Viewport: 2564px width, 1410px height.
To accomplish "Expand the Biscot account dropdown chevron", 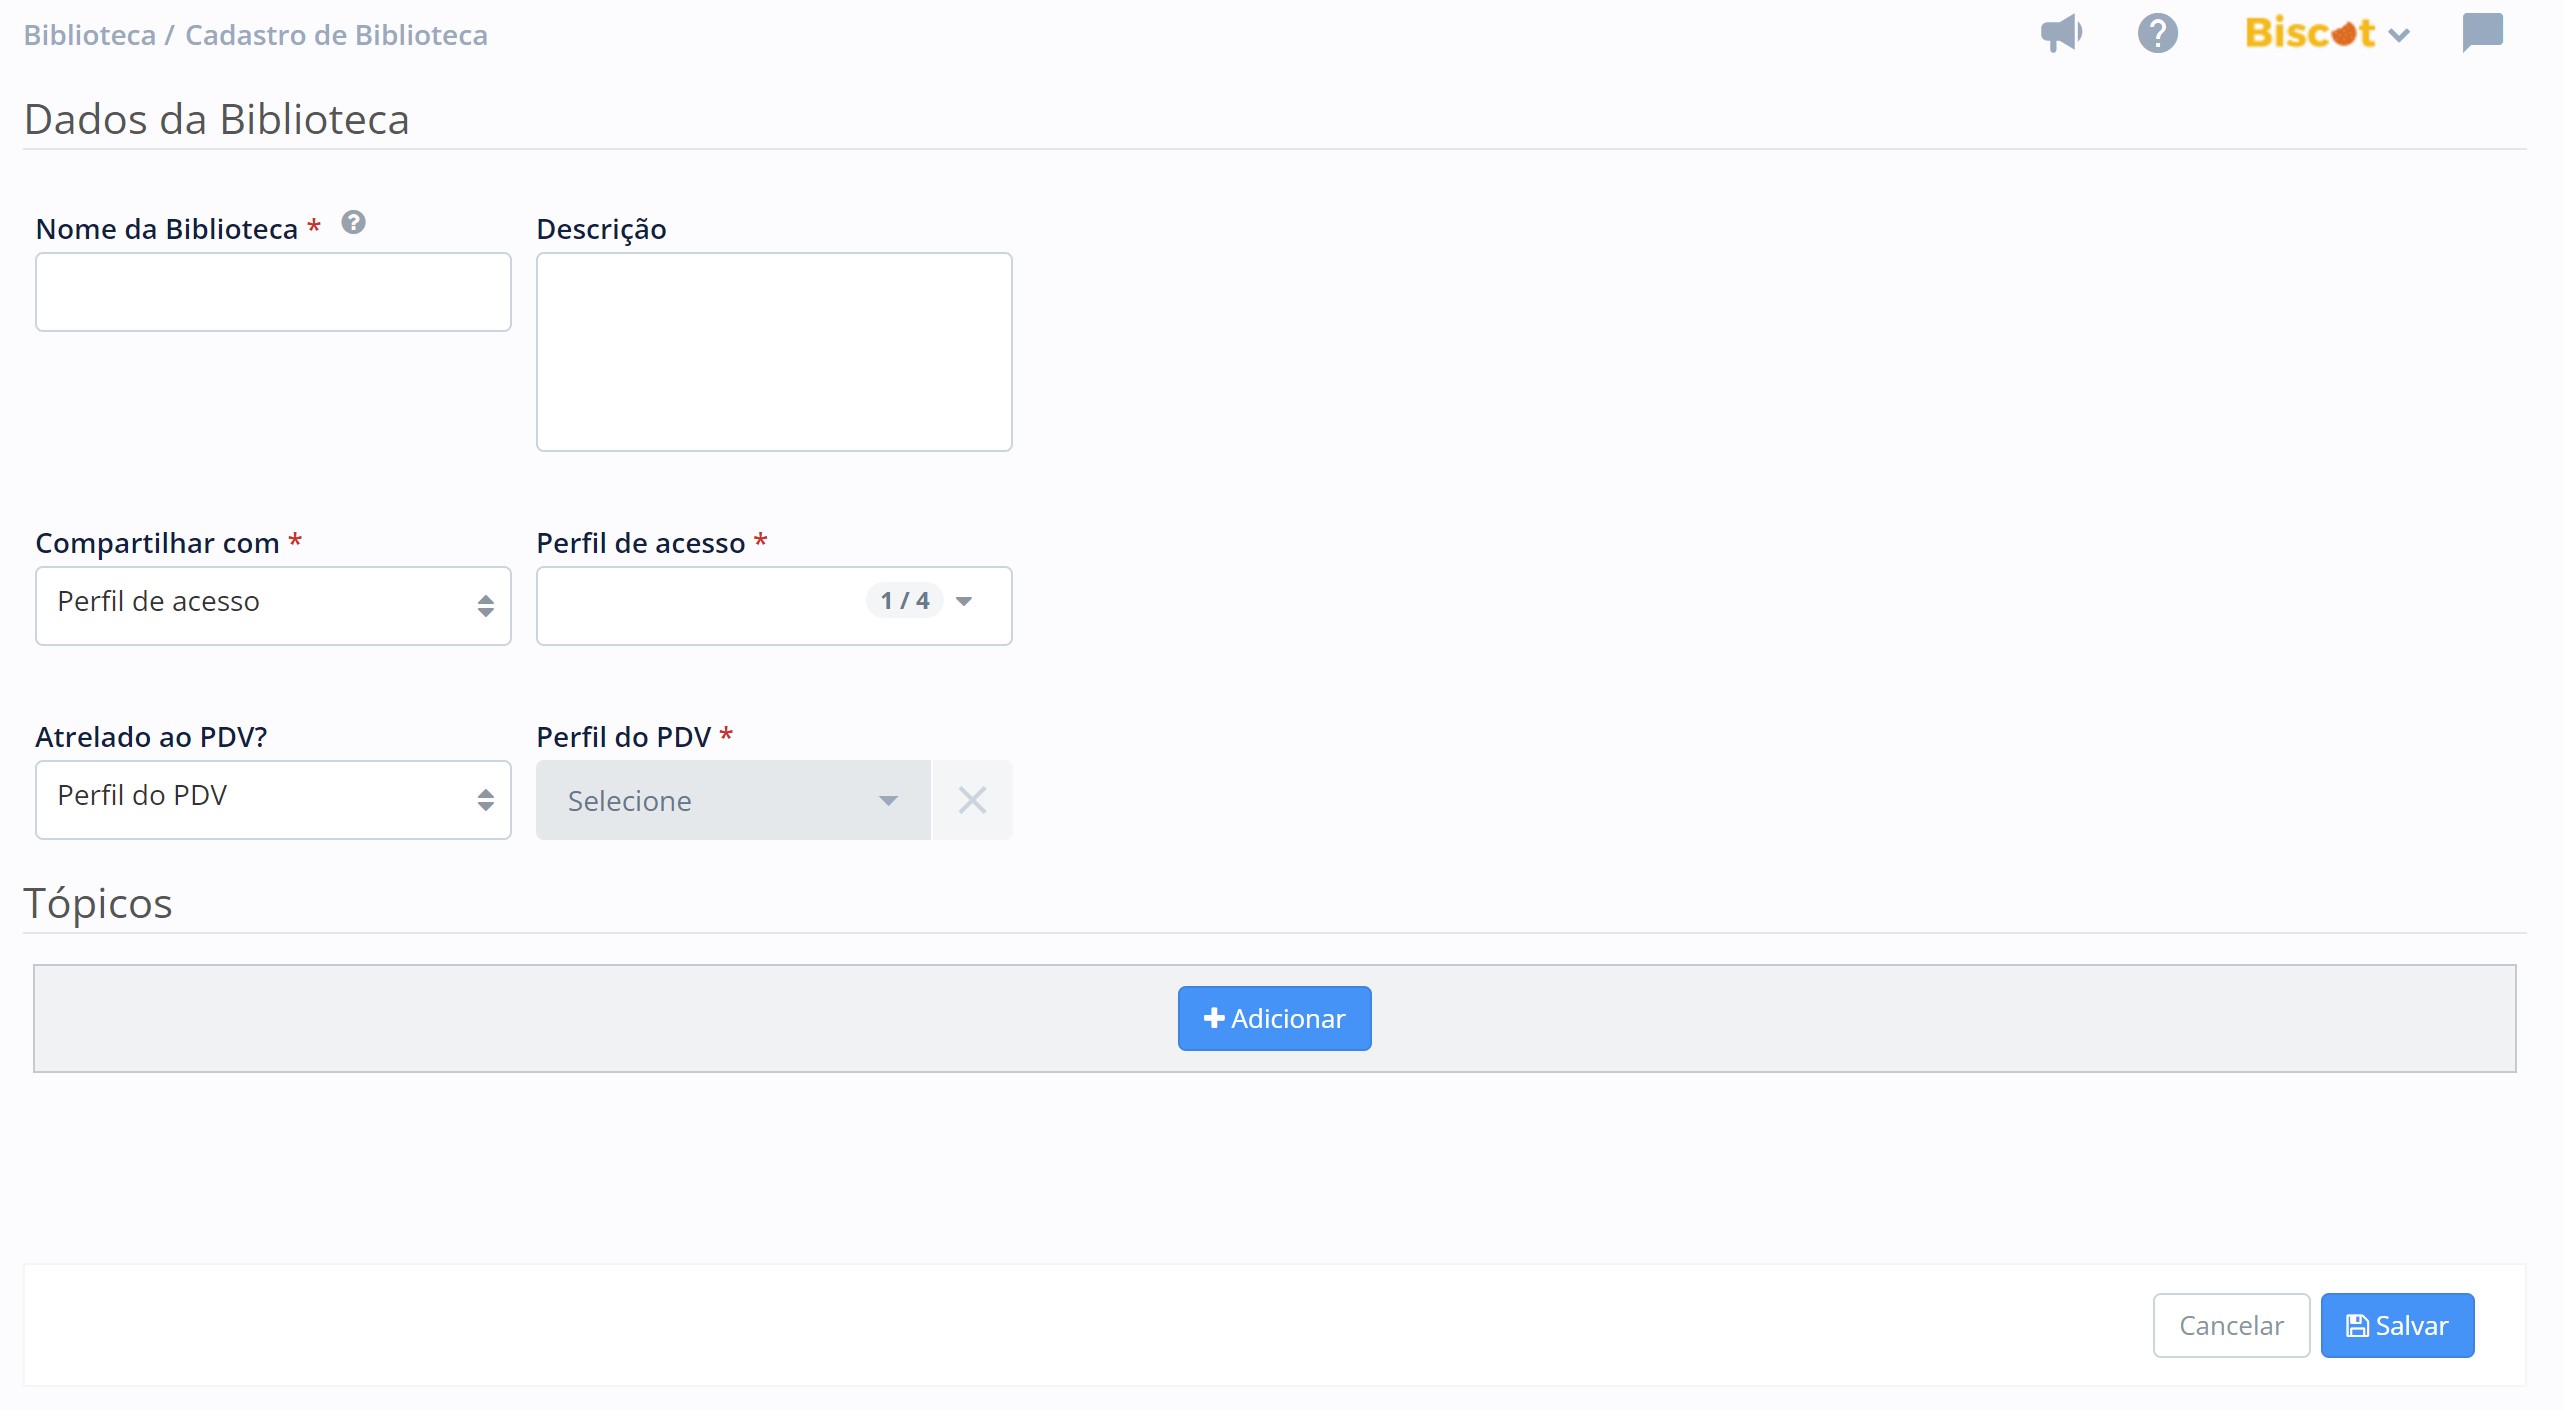I will [2399, 36].
